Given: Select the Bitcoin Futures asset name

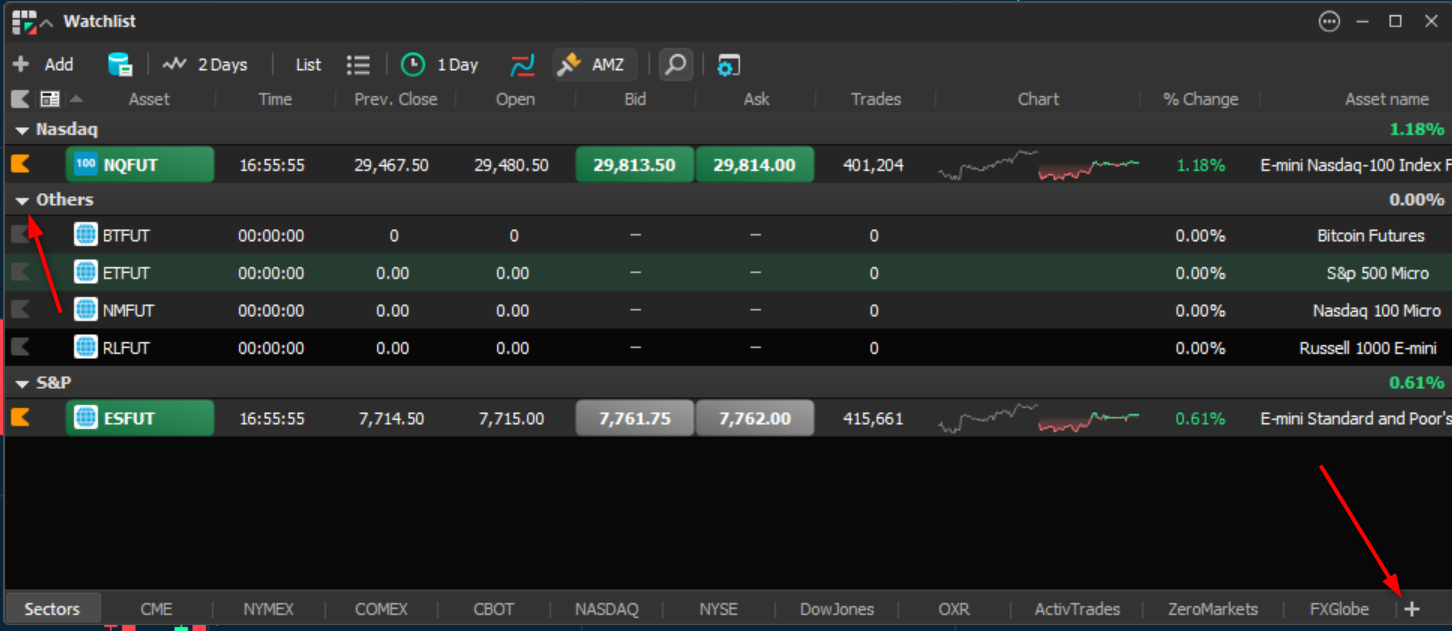Looking at the screenshot, I should (1371, 236).
